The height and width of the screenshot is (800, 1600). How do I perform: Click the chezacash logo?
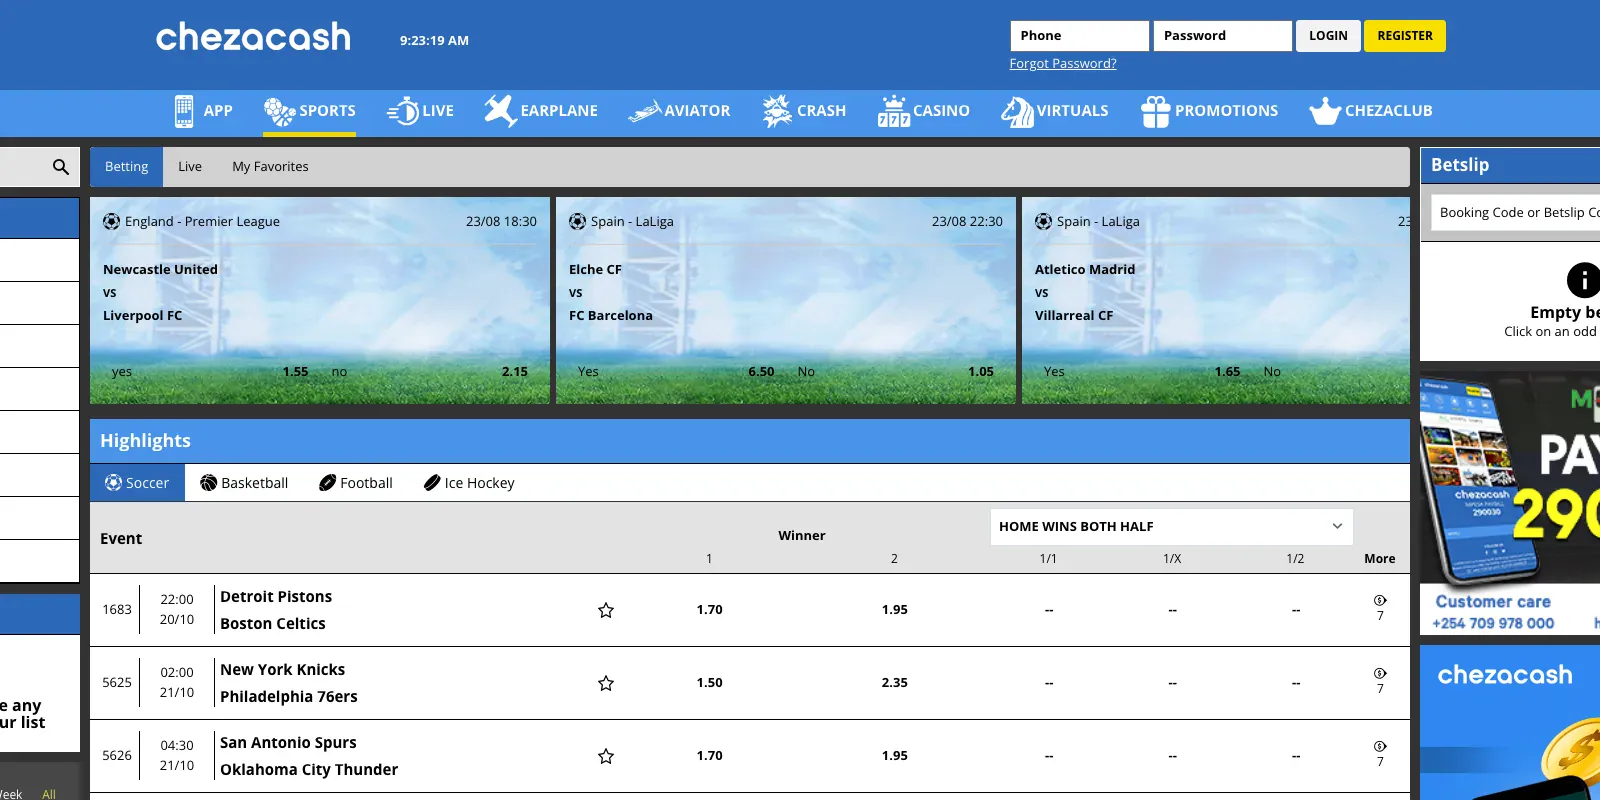pos(253,37)
